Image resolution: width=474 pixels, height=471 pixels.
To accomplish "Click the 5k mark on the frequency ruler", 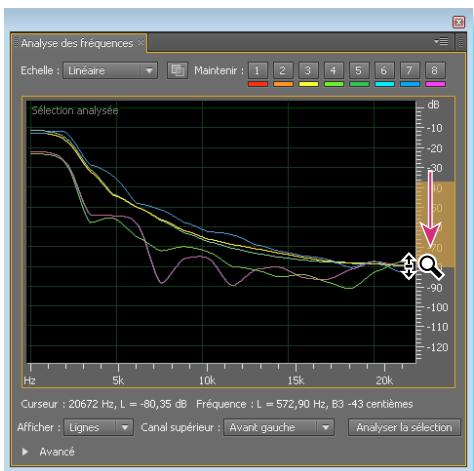I will click(118, 380).
